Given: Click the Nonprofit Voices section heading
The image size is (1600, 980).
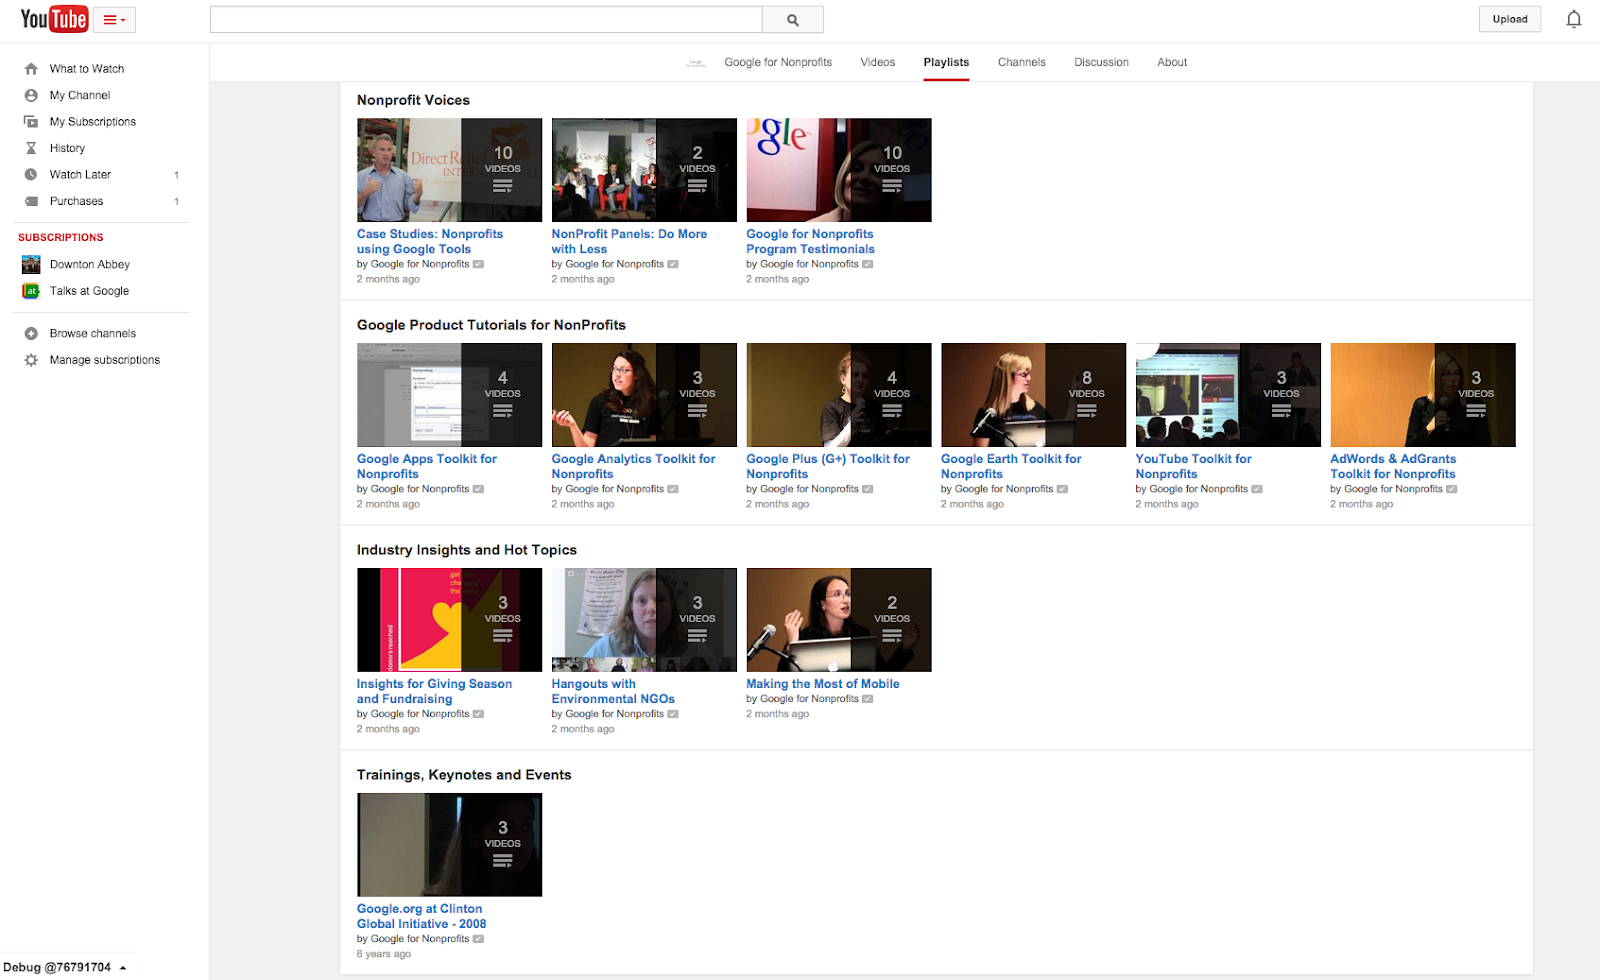Looking at the screenshot, I should tap(413, 100).
